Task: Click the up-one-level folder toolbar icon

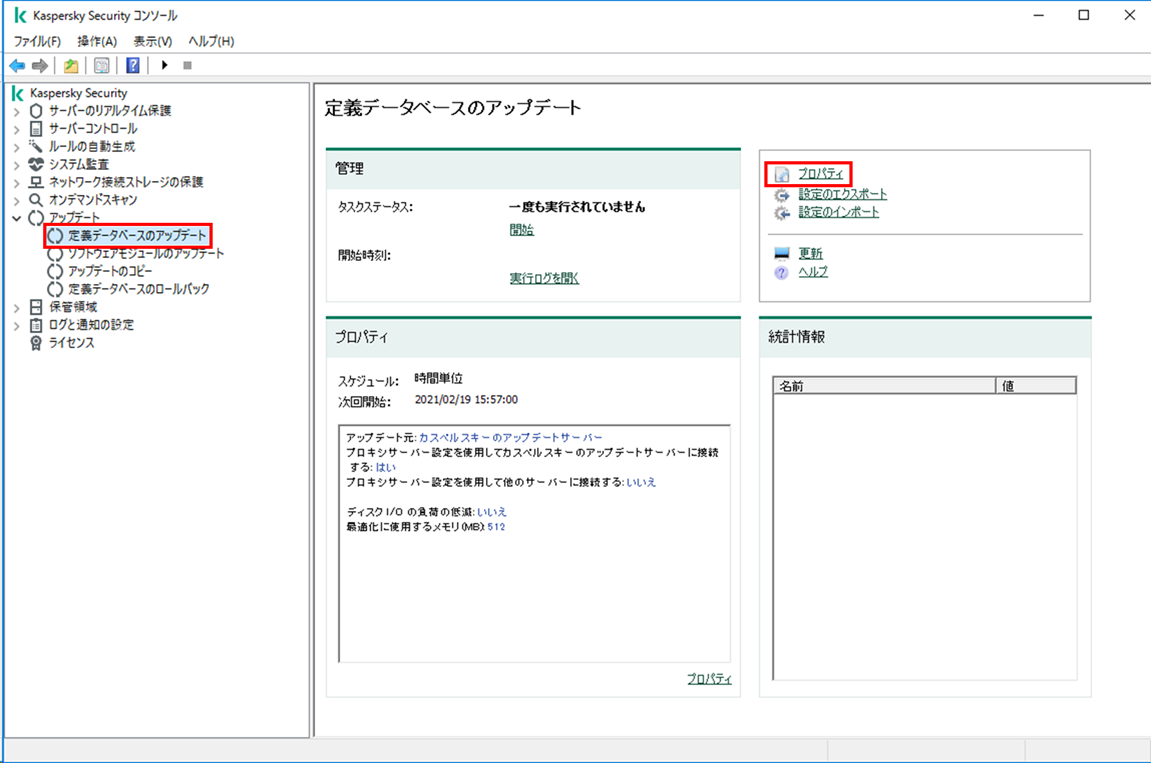Action: click(x=71, y=66)
